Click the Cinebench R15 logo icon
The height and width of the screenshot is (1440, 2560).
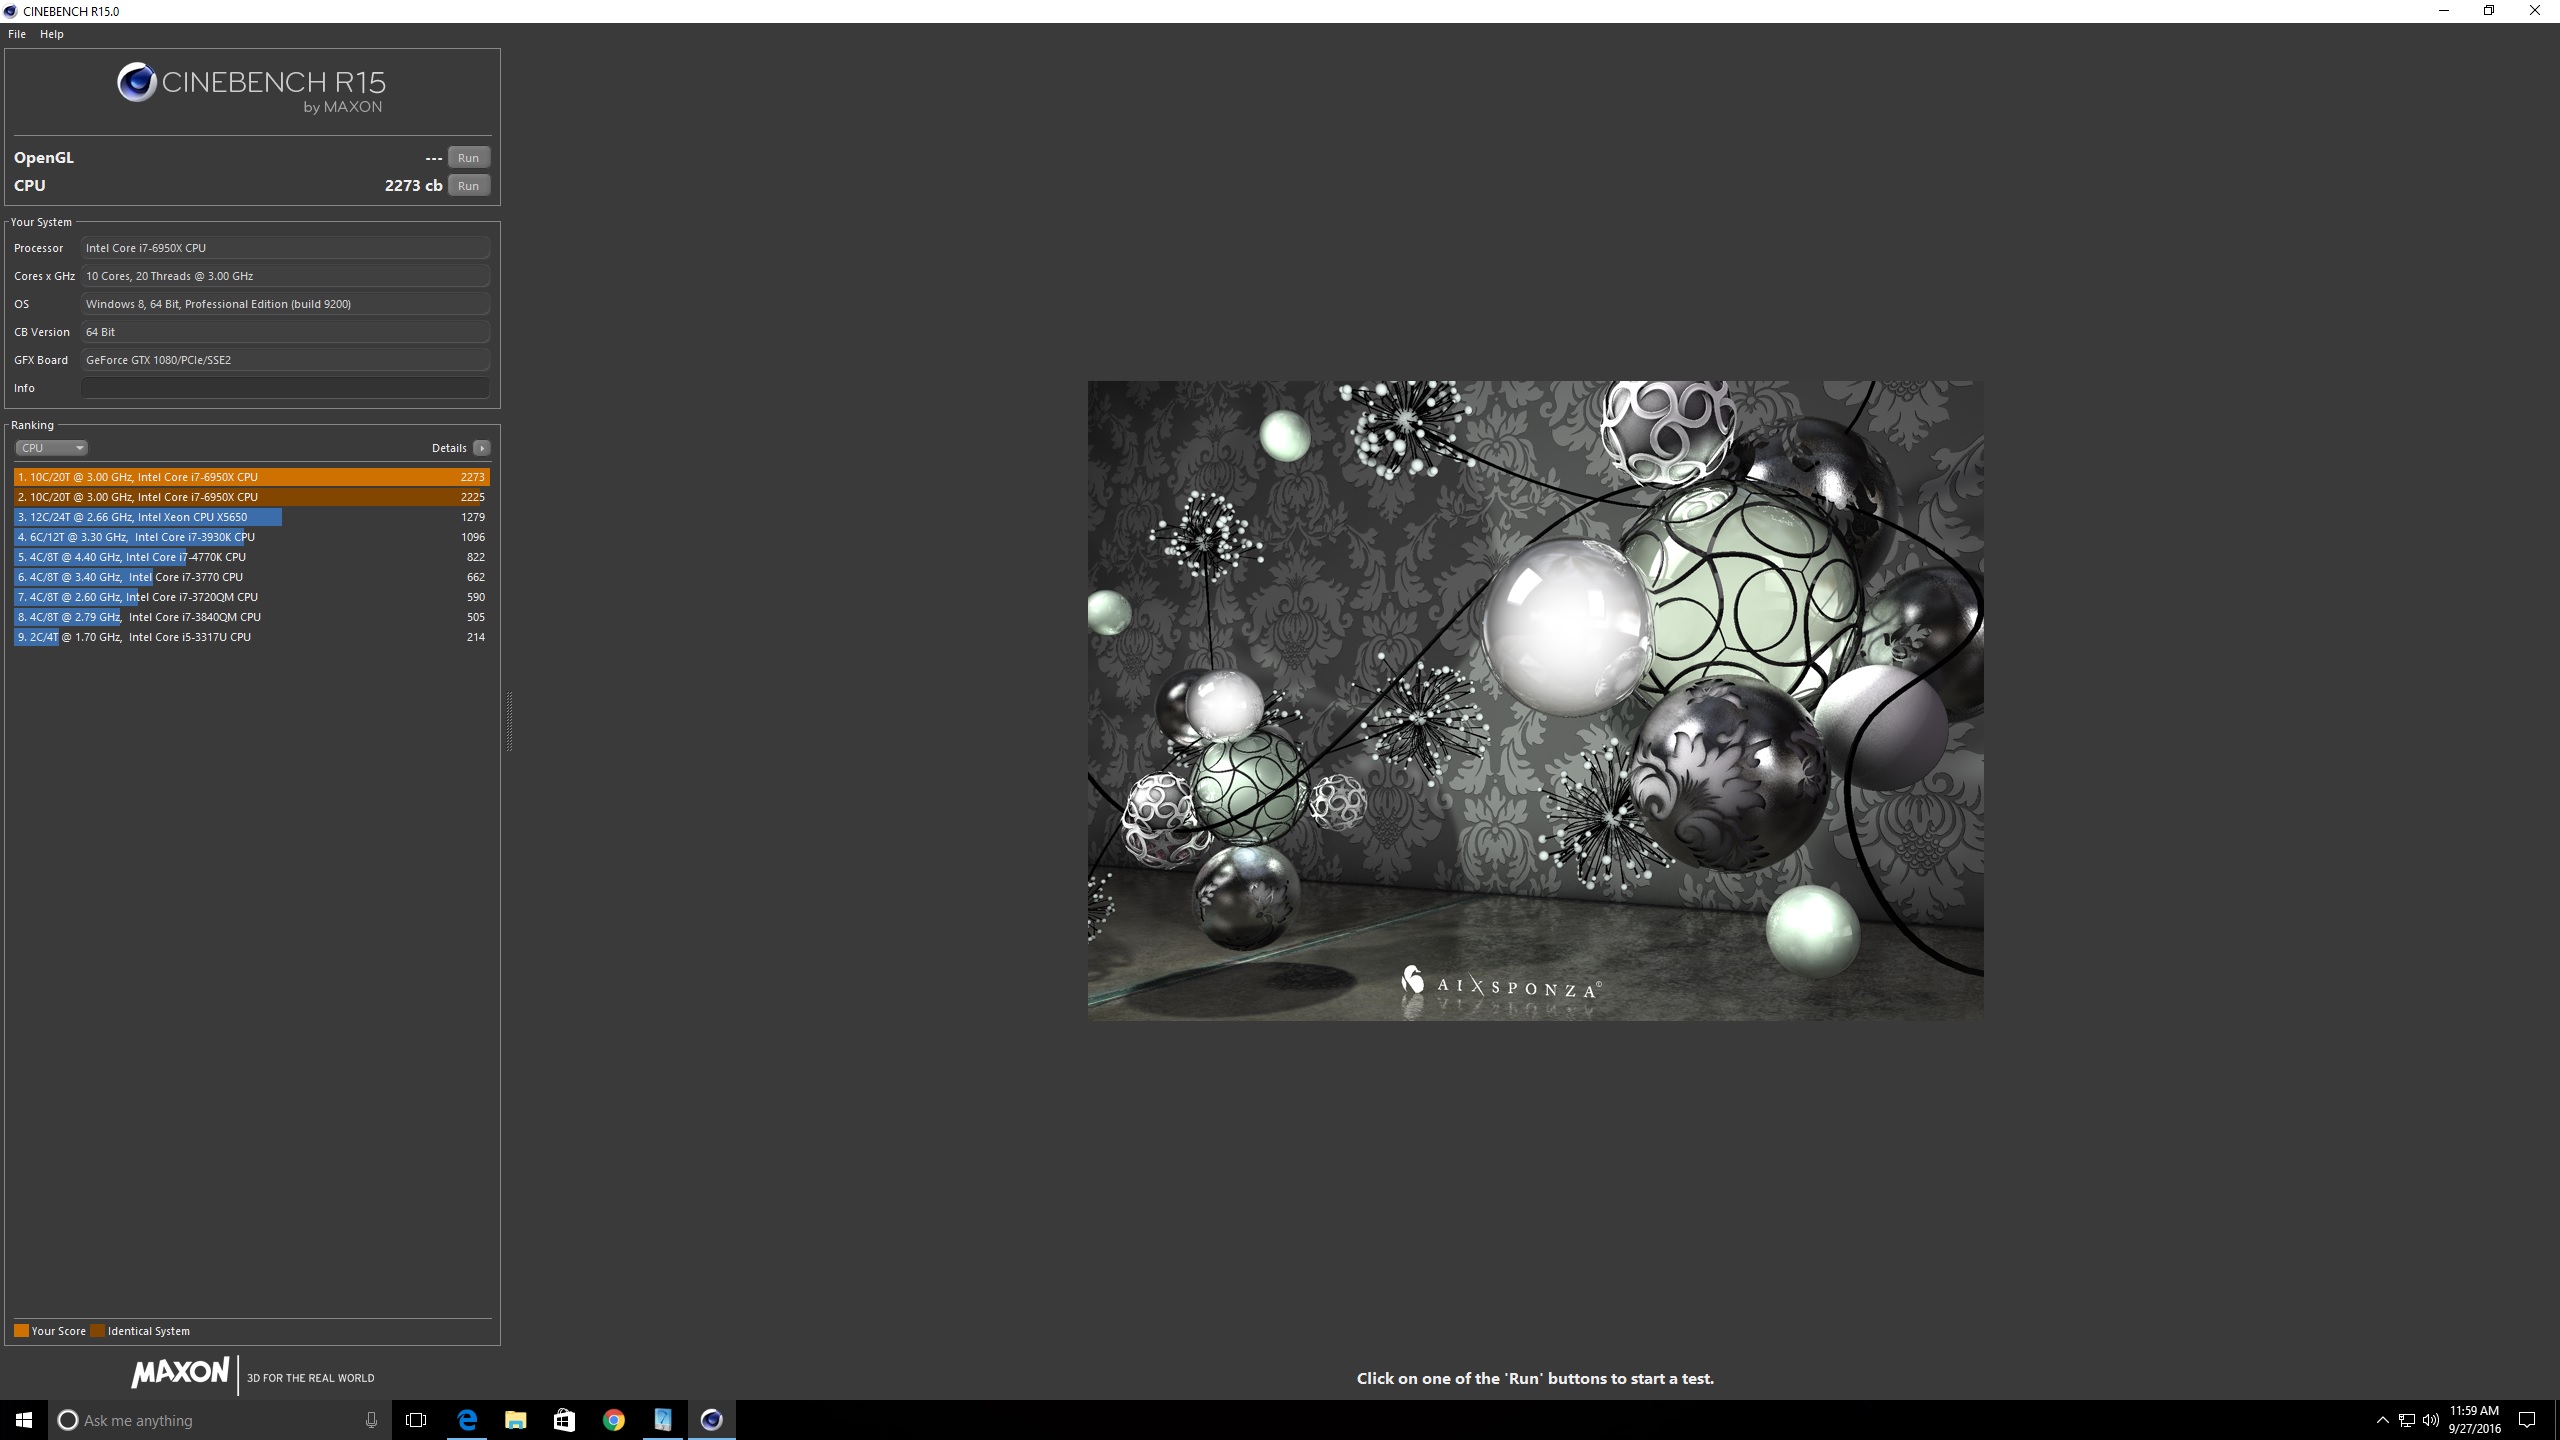tap(137, 82)
